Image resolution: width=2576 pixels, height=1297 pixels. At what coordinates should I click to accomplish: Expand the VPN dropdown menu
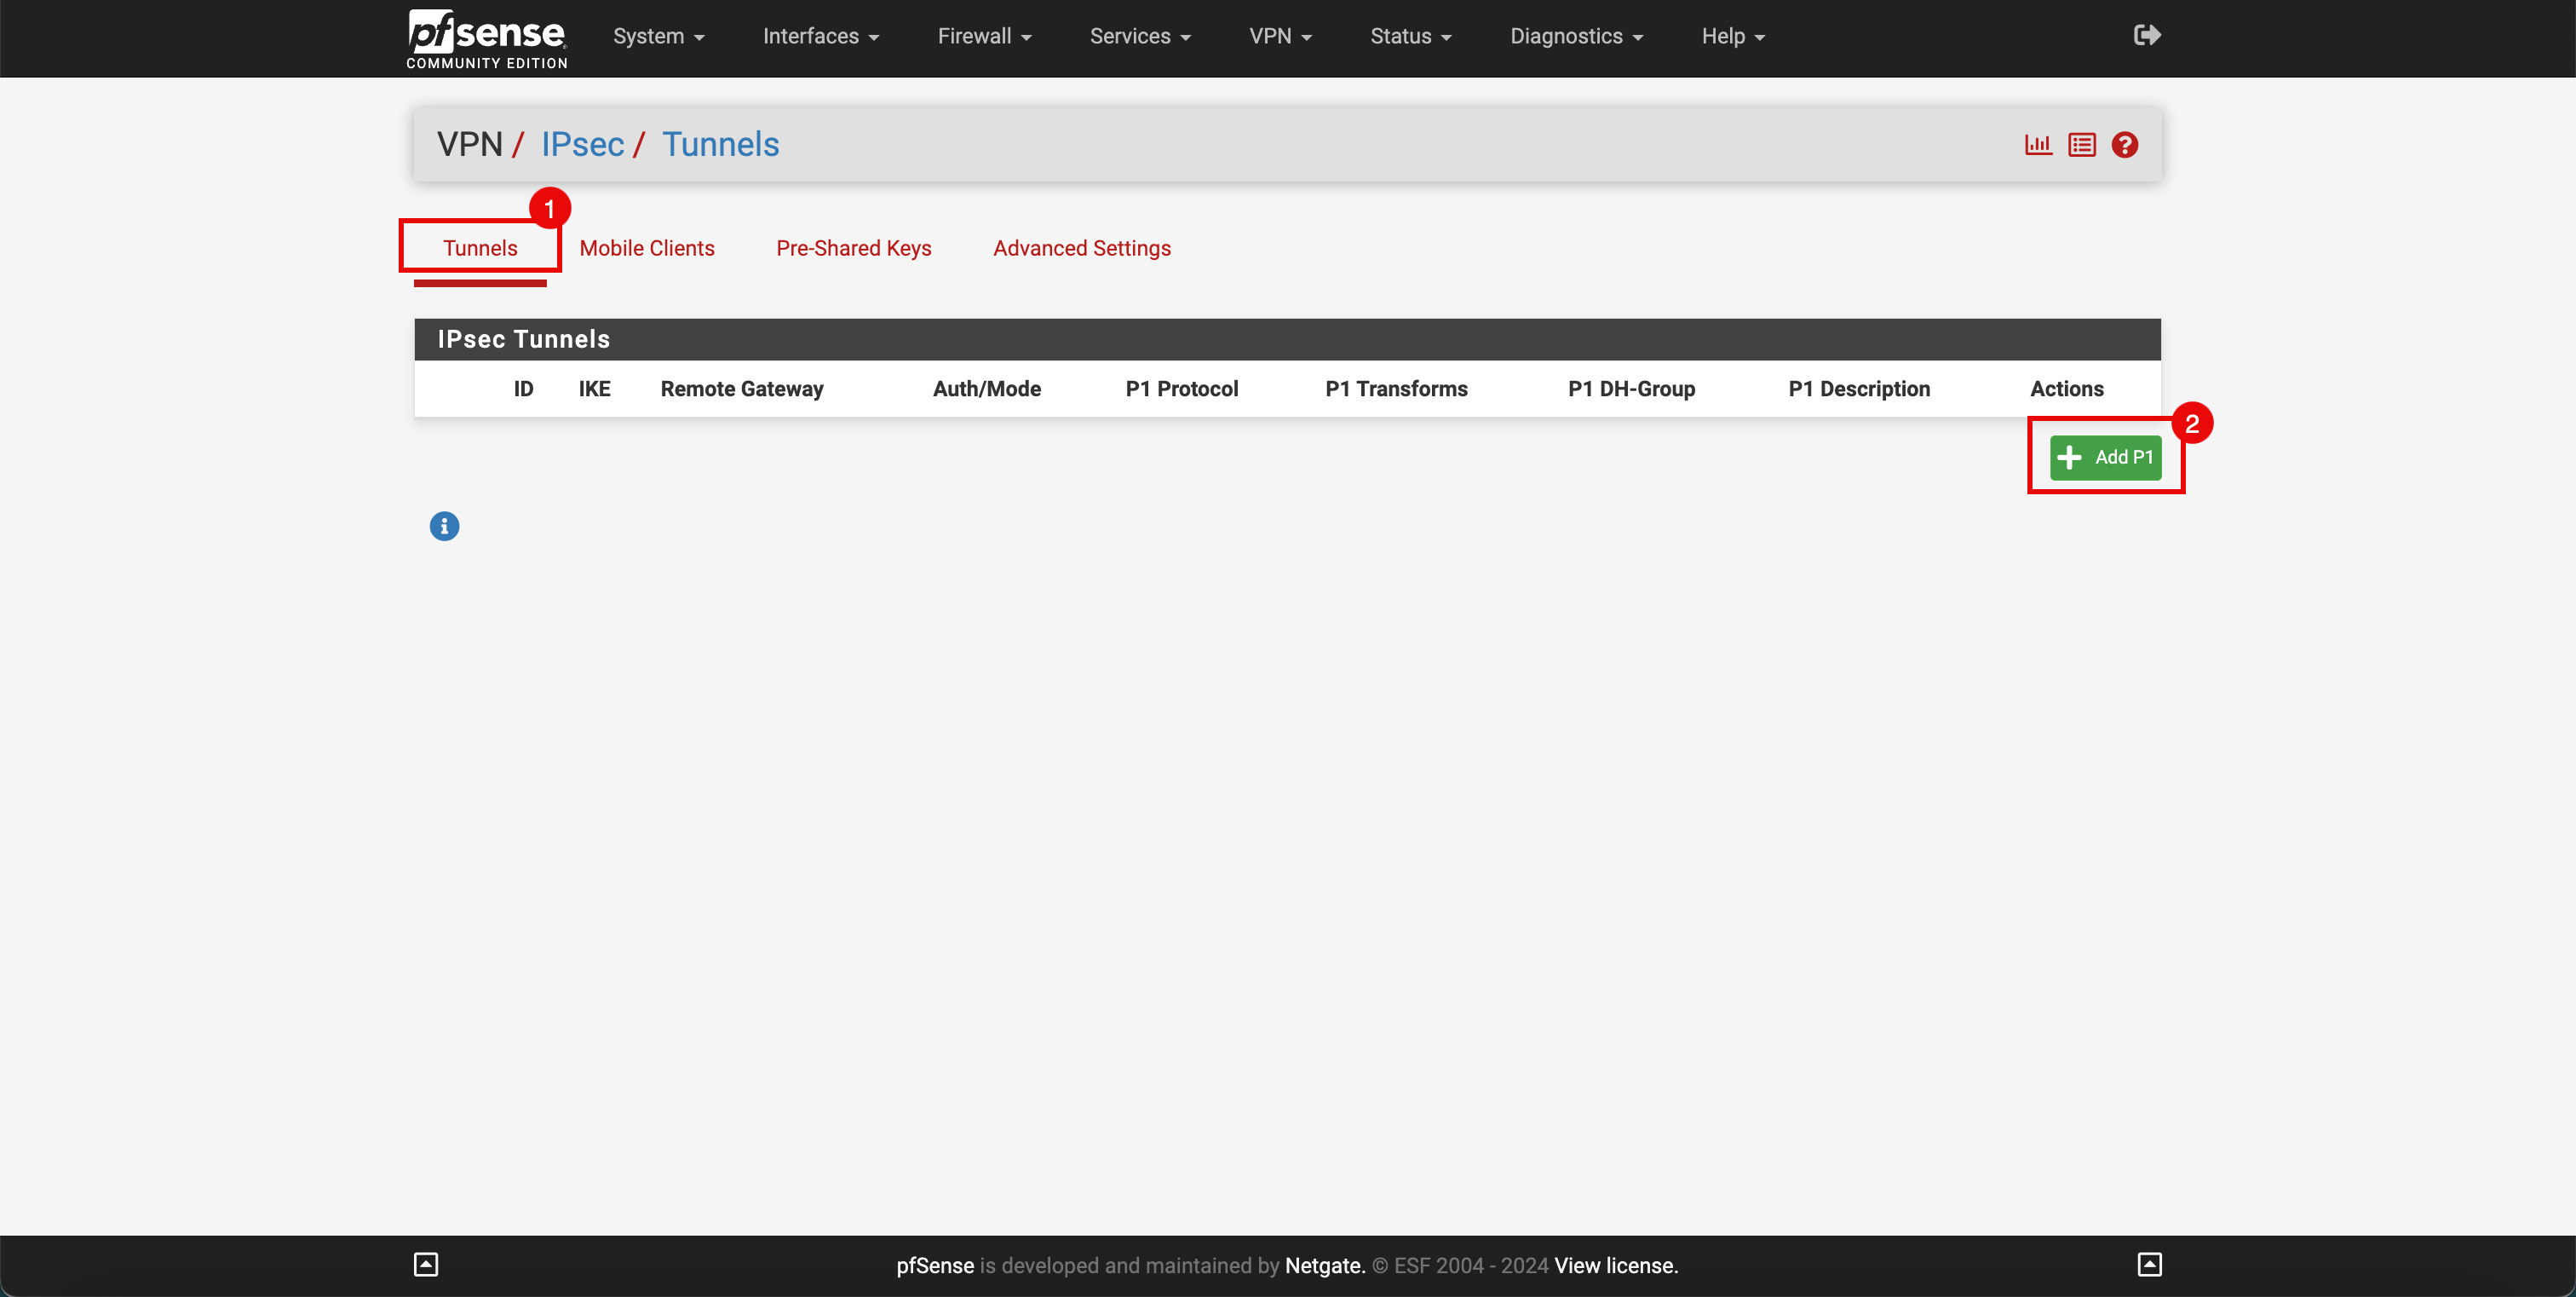[x=1283, y=37]
